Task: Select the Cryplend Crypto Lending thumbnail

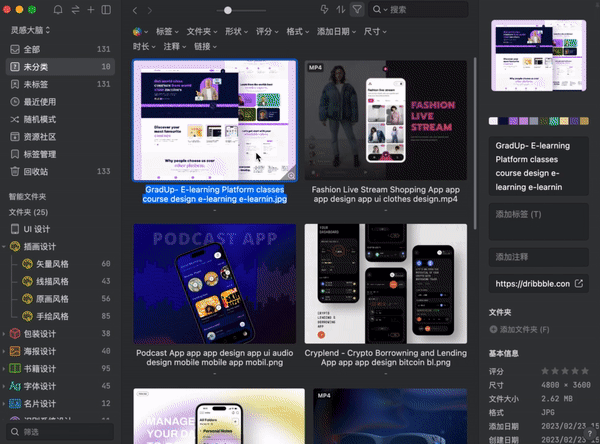Action: click(386, 284)
